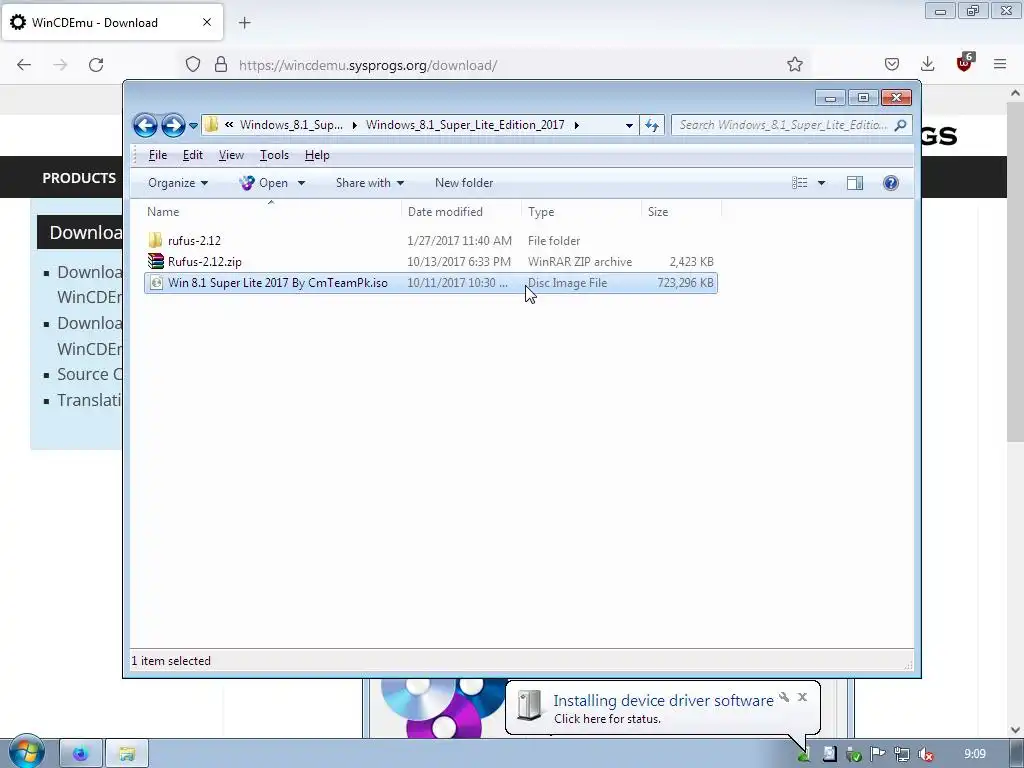Close the WinCDEmu - Download tab
The image size is (1024, 768).
pos(207,22)
